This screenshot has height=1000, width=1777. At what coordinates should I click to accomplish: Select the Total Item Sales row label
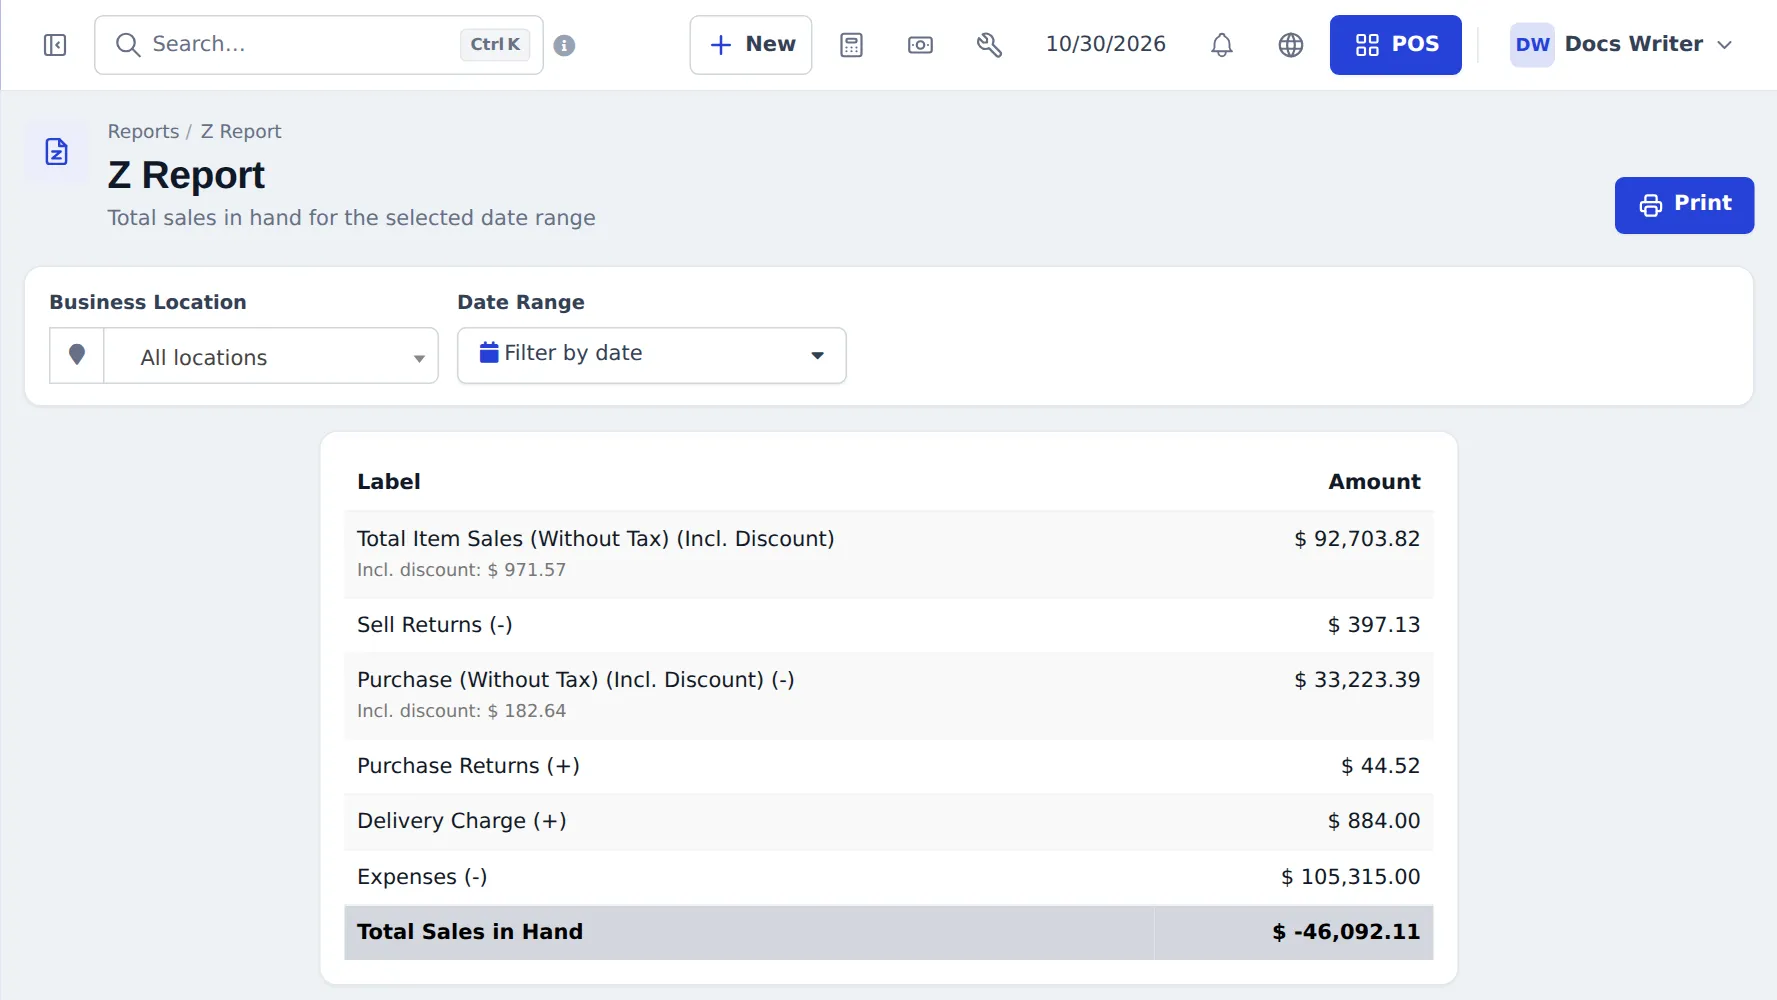click(x=595, y=538)
